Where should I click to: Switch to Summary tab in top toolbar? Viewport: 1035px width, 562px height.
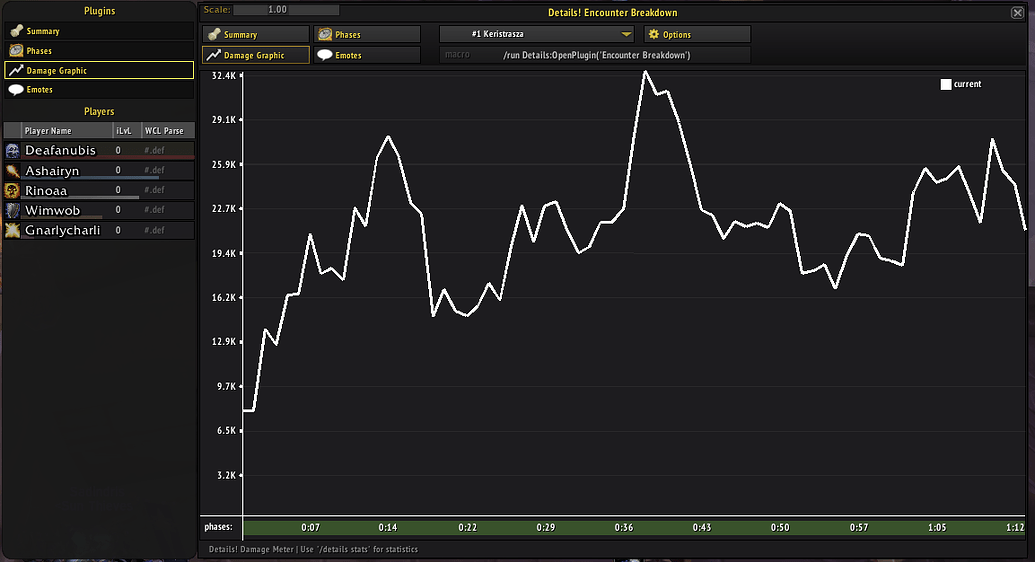tap(254, 35)
